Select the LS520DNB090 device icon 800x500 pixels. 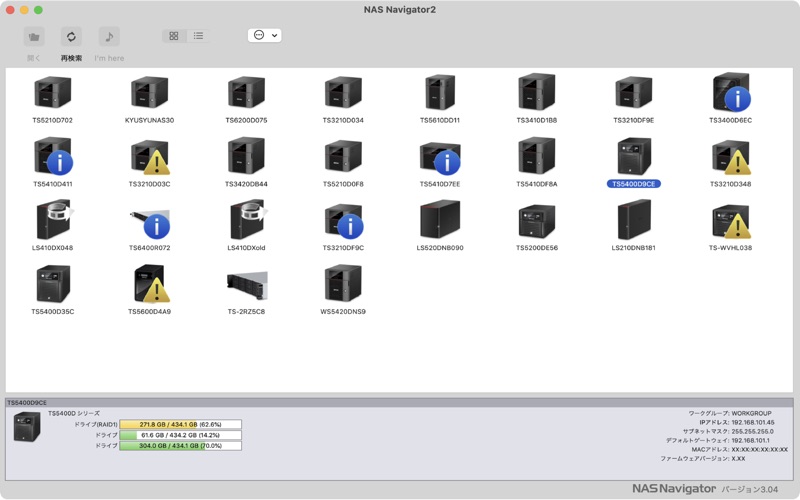[x=440, y=219]
